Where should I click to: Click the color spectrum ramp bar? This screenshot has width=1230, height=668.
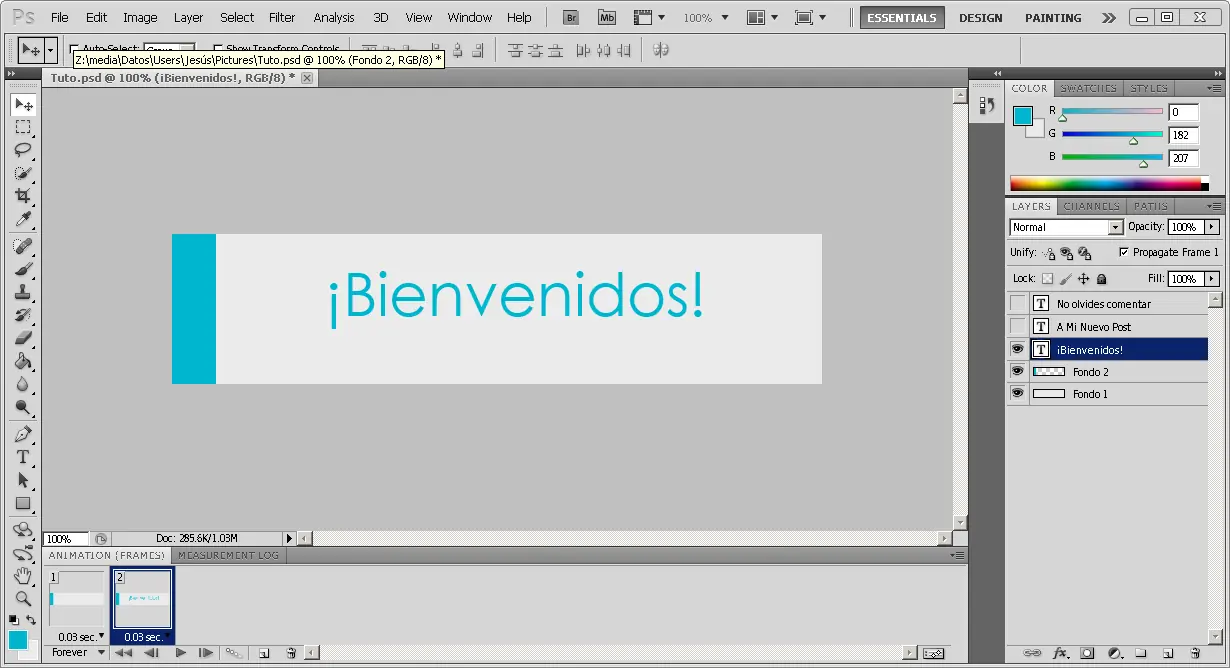coord(1104,183)
